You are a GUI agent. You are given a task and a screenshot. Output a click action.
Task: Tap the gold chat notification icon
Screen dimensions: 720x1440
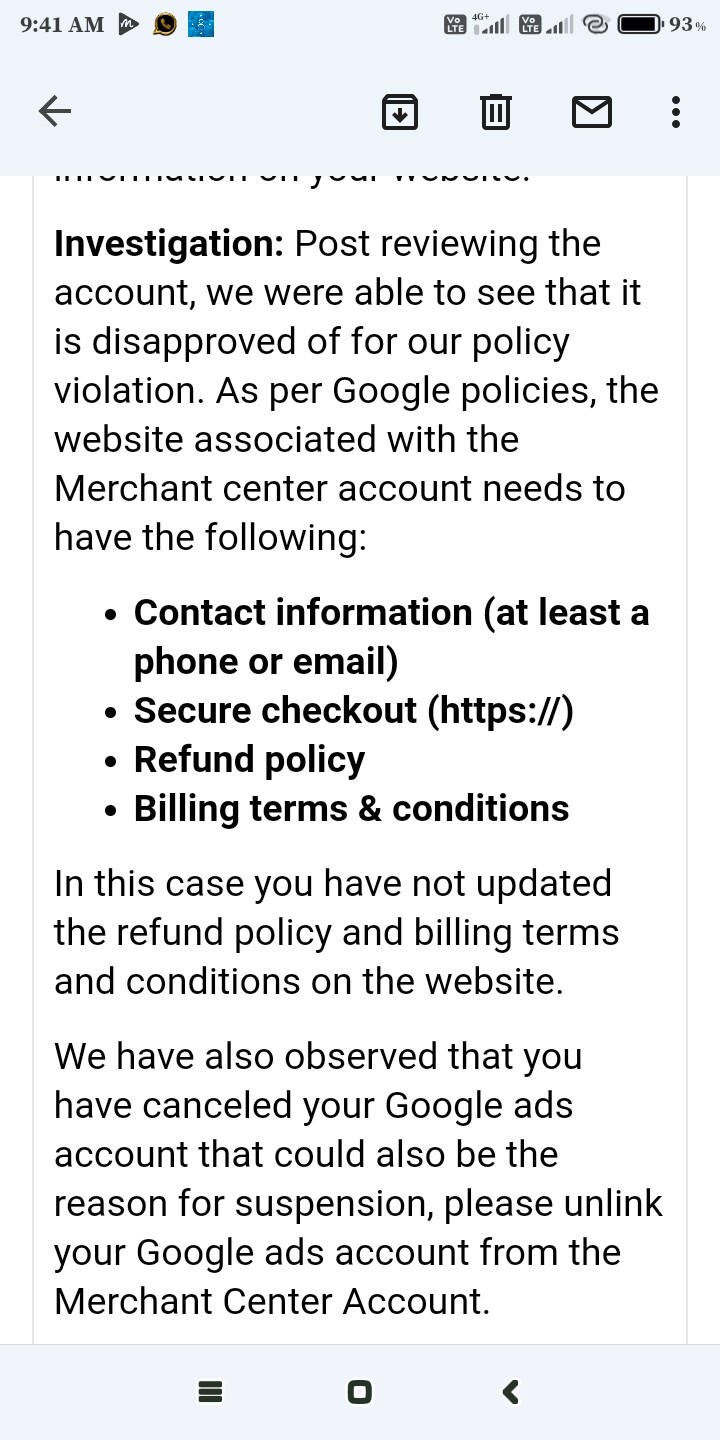tap(165, 26)
